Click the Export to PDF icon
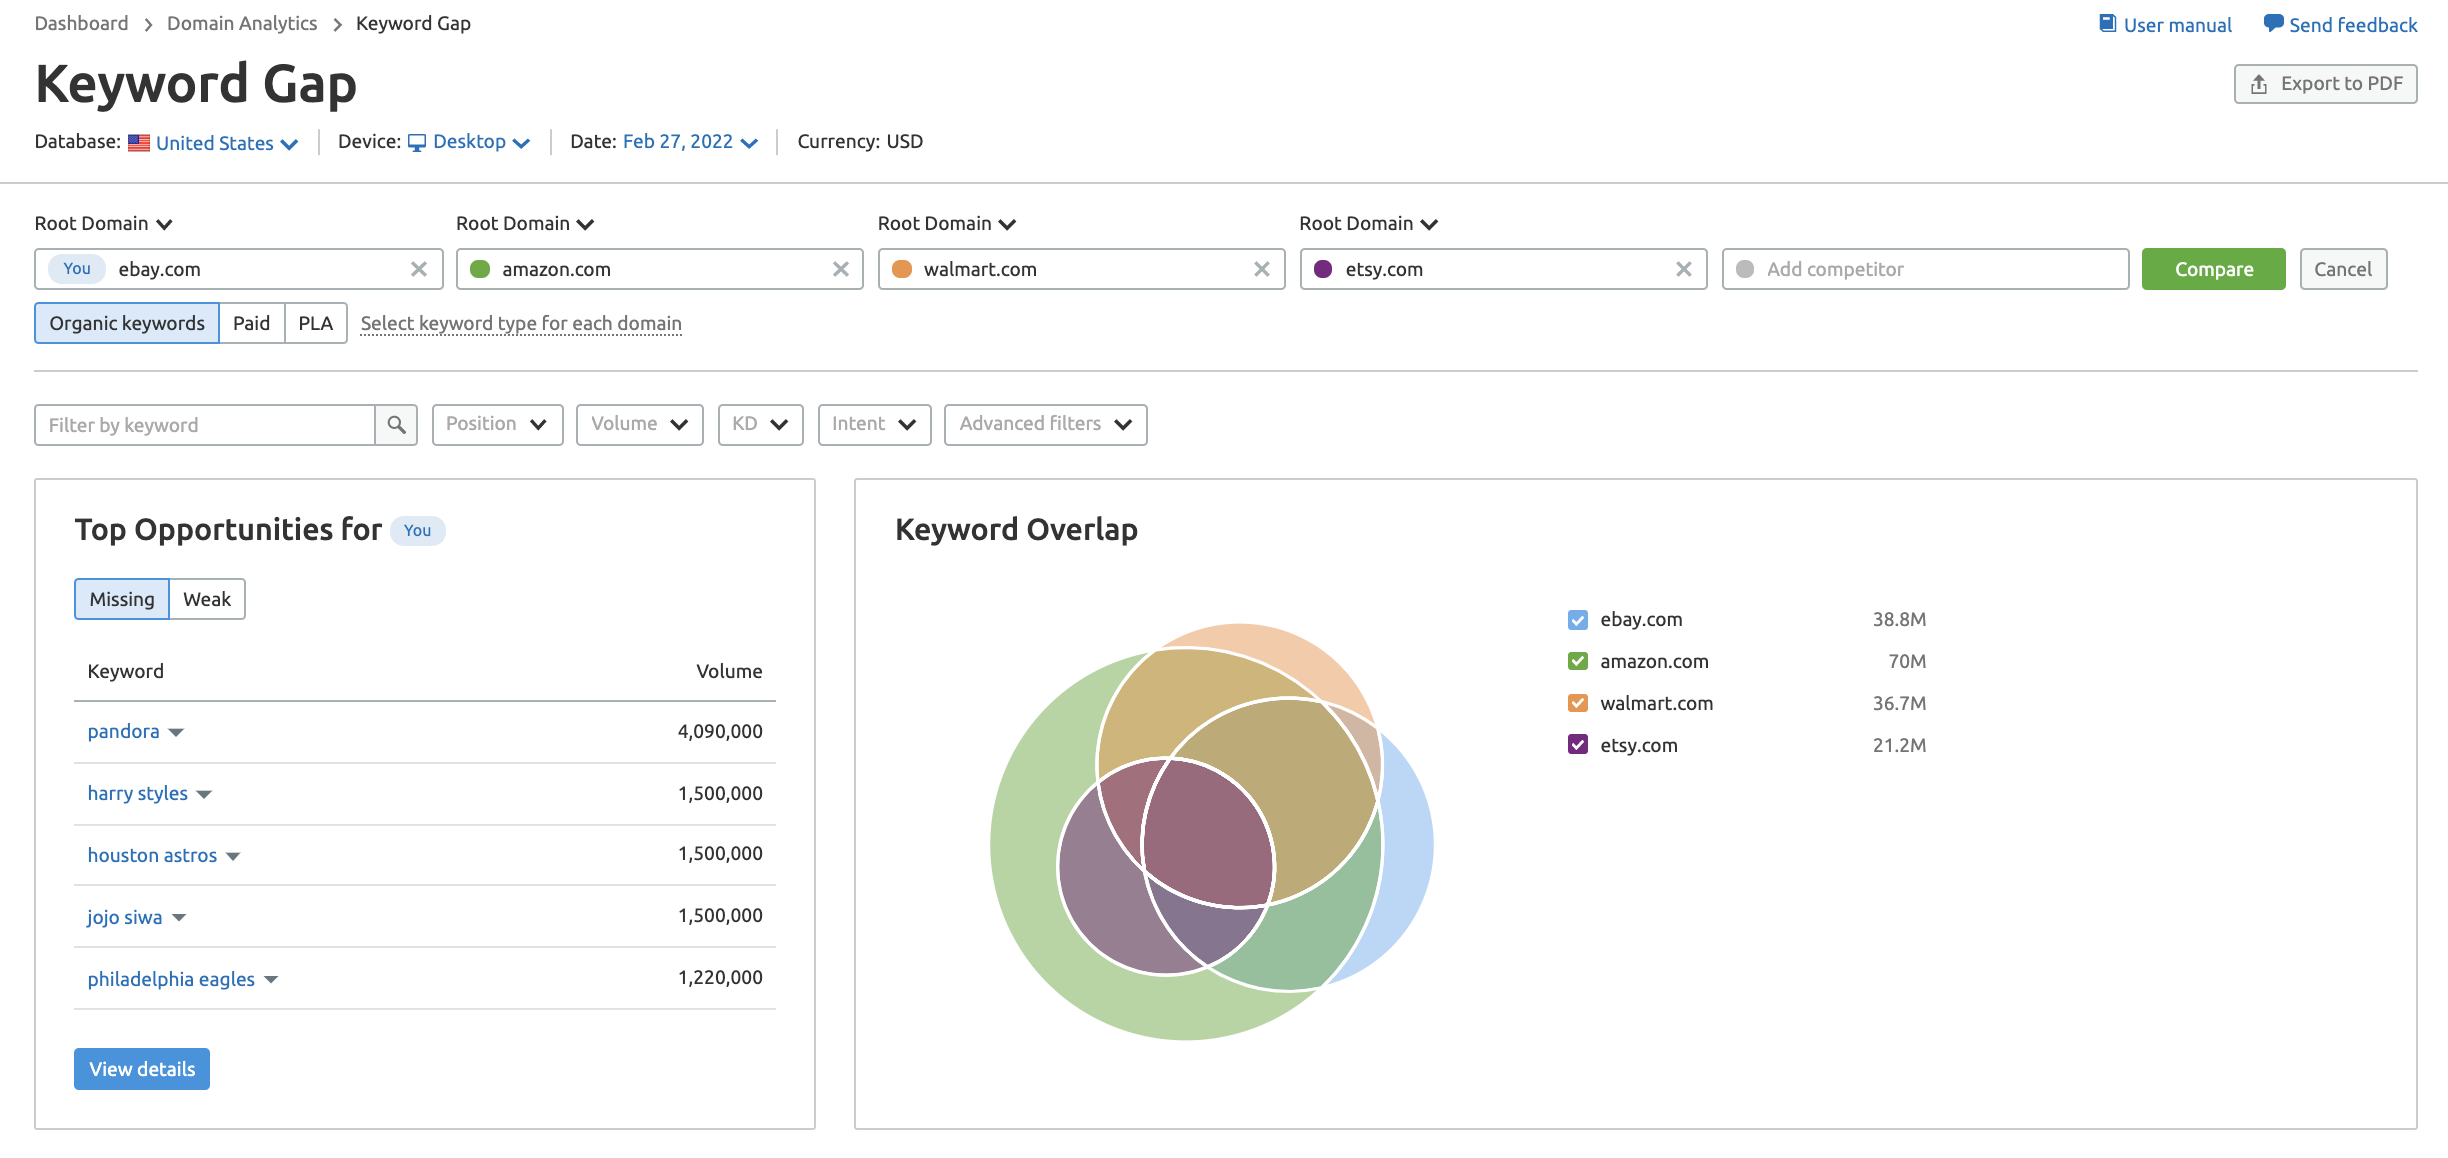The height and width of the screenshot is (1158, 2448). (2259, 83)
